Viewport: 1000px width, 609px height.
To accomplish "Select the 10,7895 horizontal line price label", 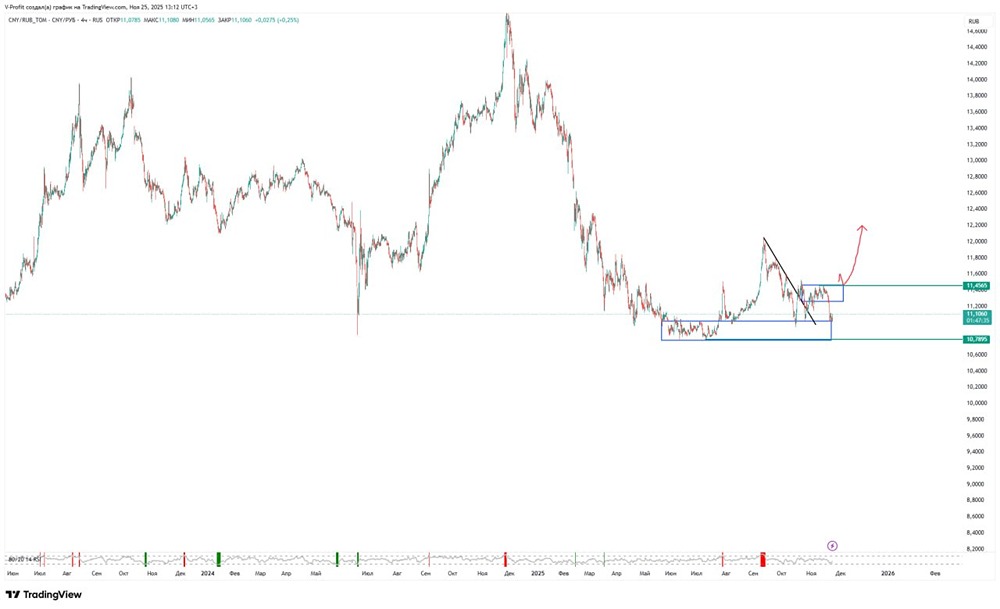I will 976,339.
